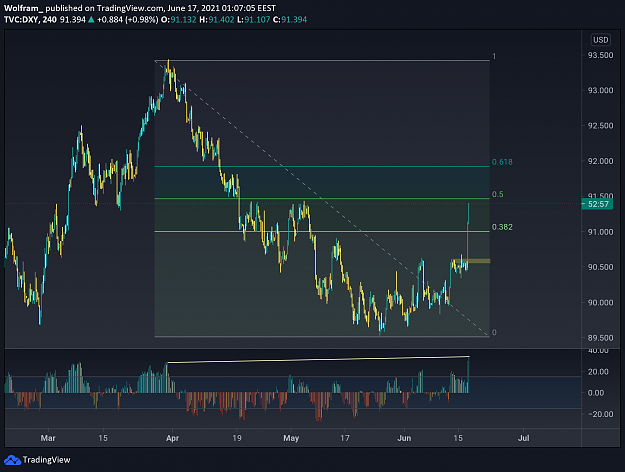
Task: Select the 0.382 Fibonacci level label
Action: (502, 227)
